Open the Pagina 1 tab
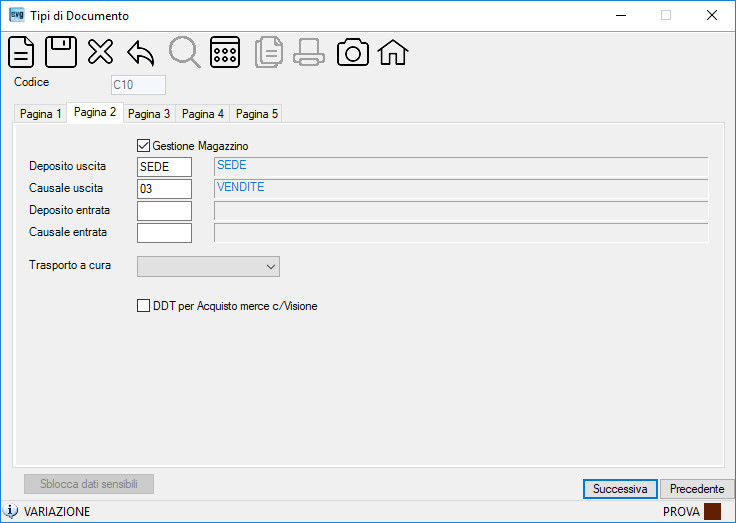This screenshot has width=736, height=523. (40, 114)
